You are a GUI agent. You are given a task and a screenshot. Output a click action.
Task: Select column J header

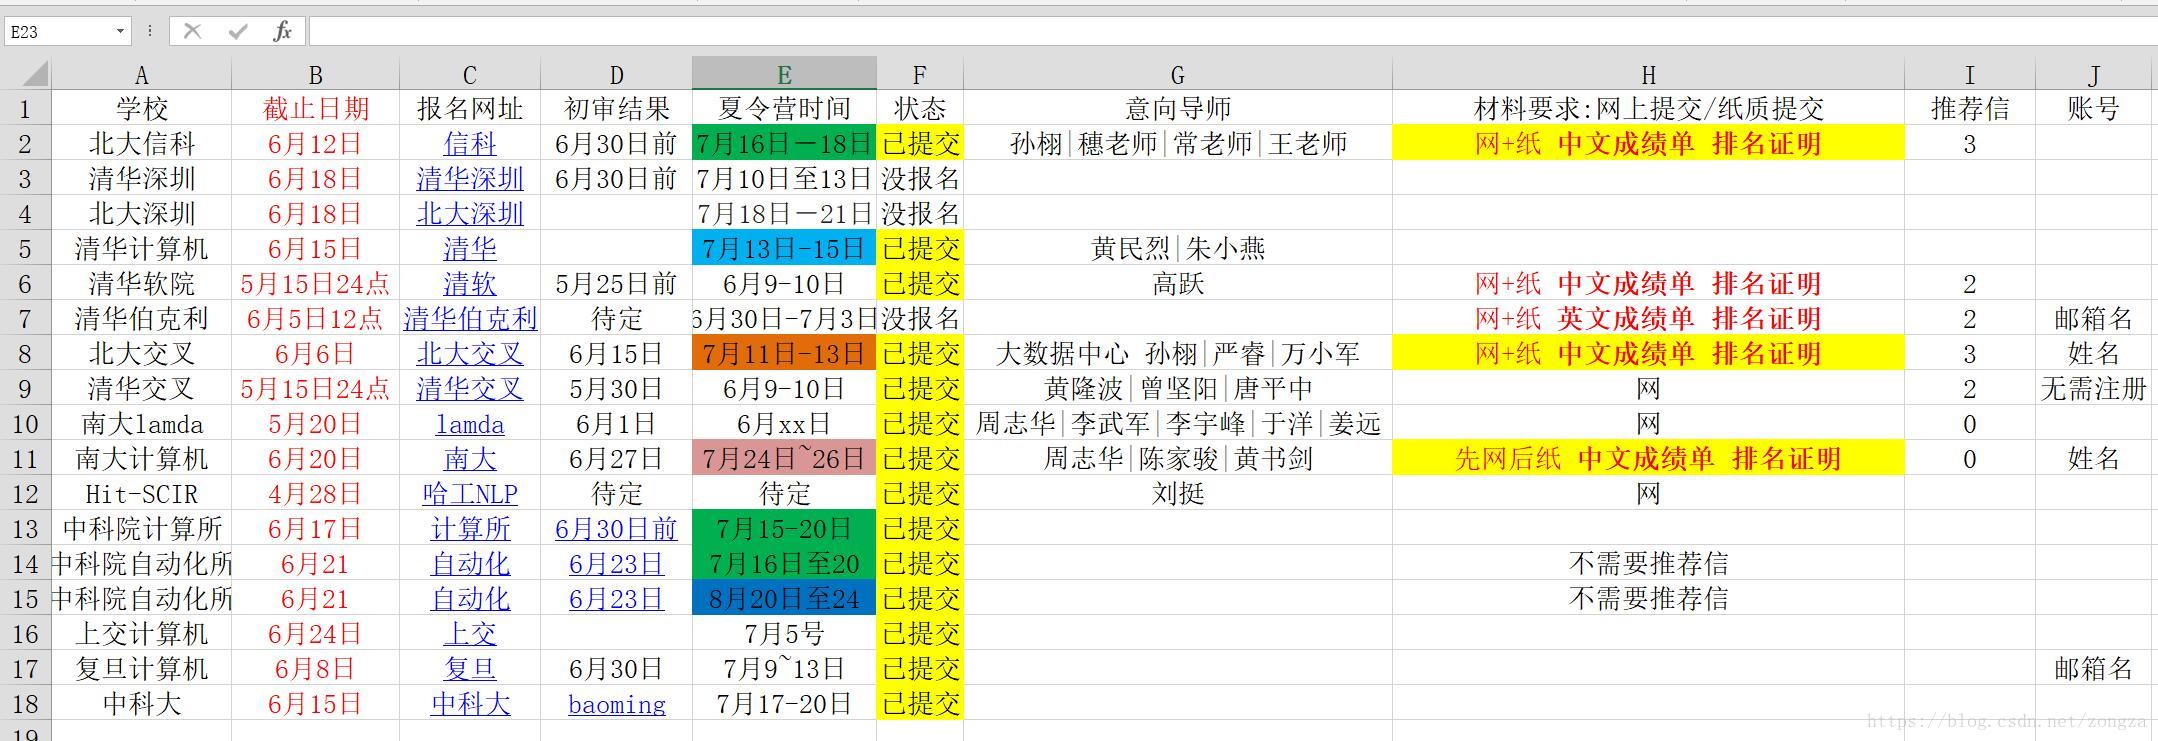point(2093,75)
